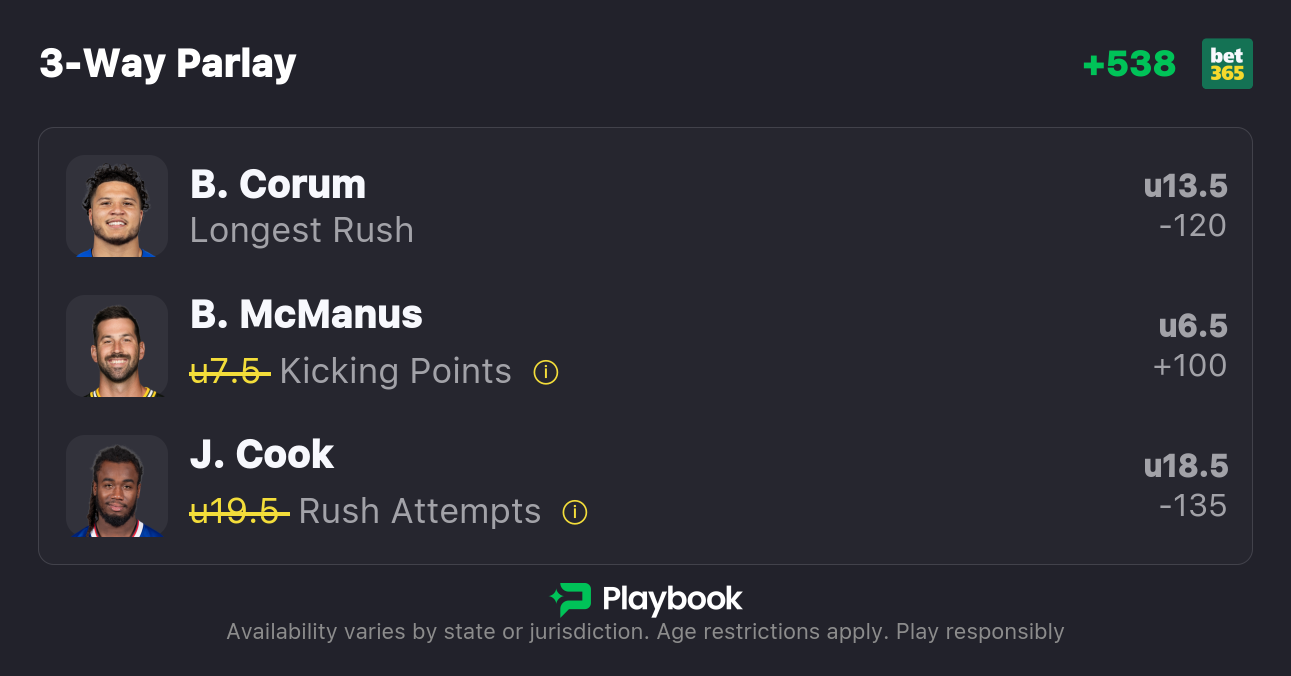
Task: Open J. Cook's player headshot
Action: click(117, 486)
